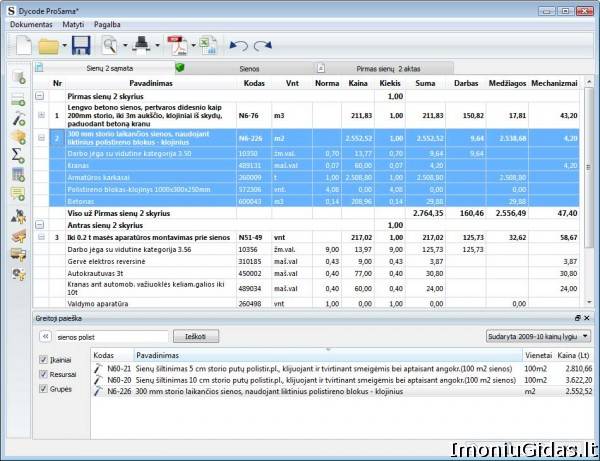
Task: Click the redo arrow
Action: pyautogui.click(x=262, y=46)
